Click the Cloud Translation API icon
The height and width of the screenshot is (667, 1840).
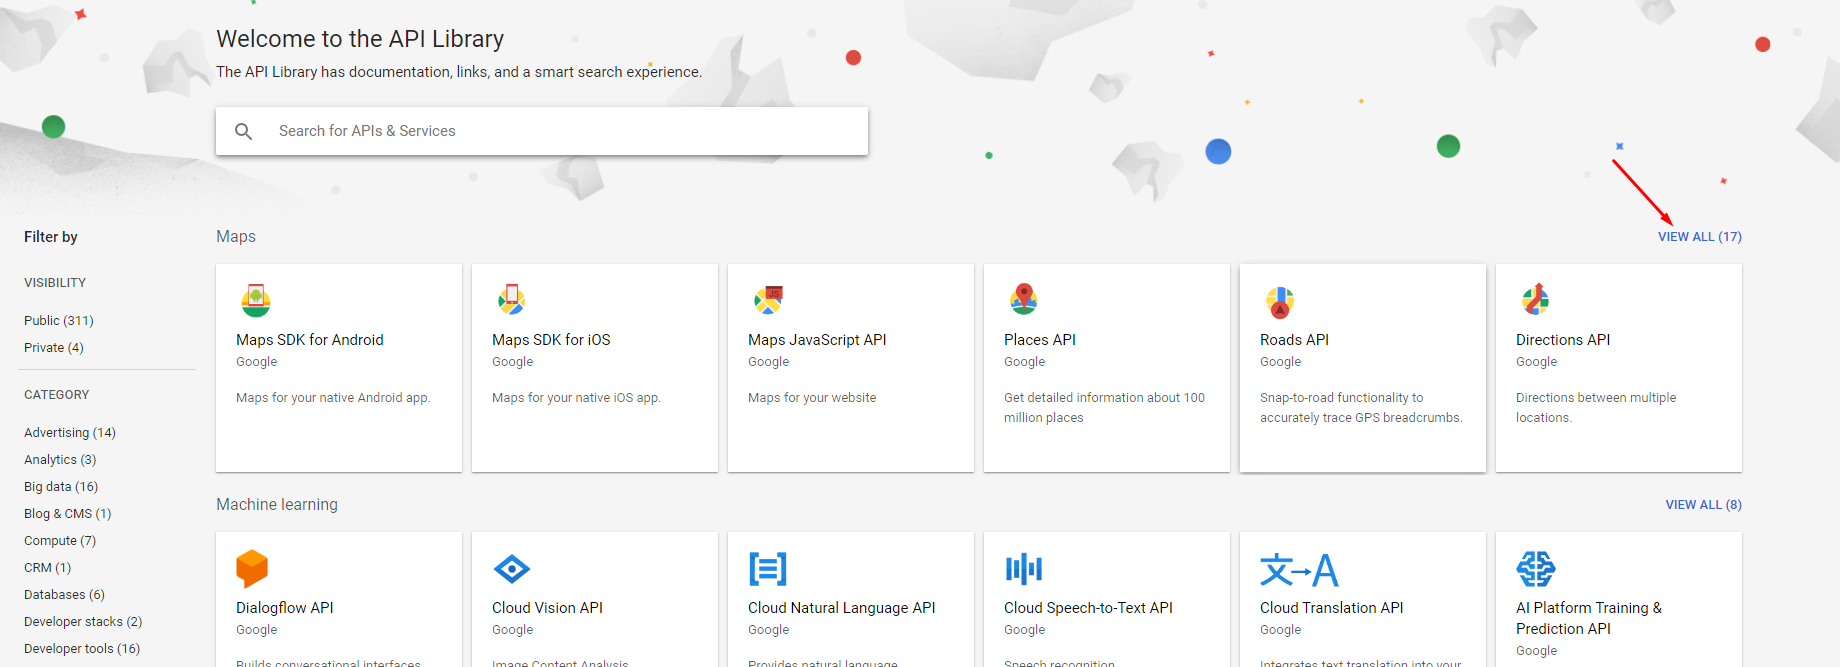click(x=1298, y=570)
